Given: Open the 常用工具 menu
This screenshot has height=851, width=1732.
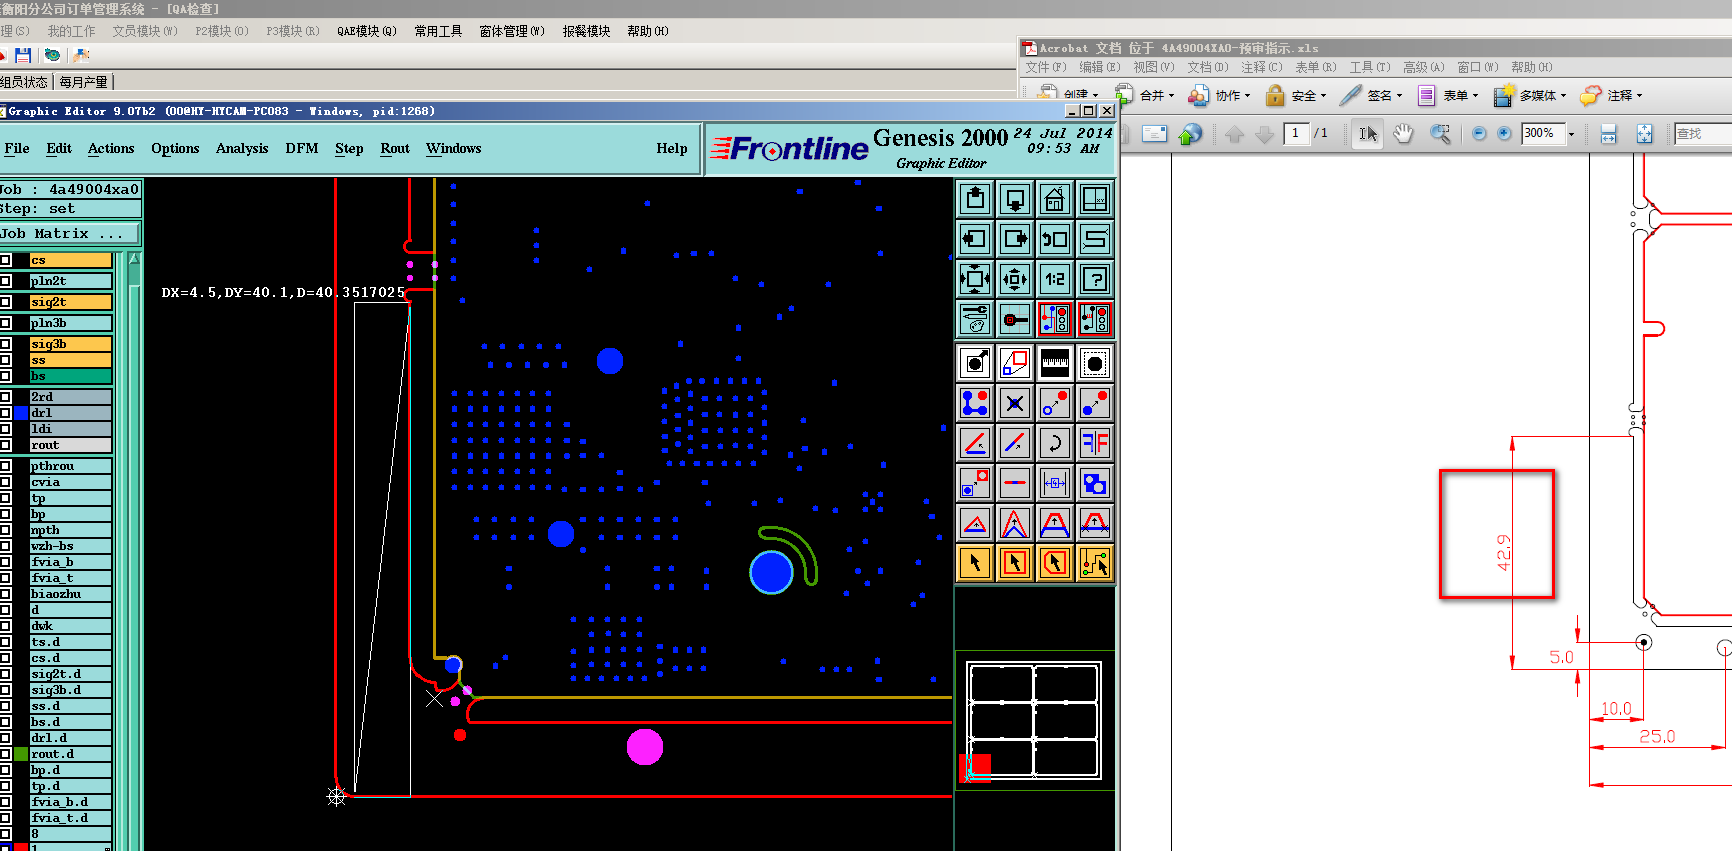Looking at the screenshot, I should coord(438,31).
